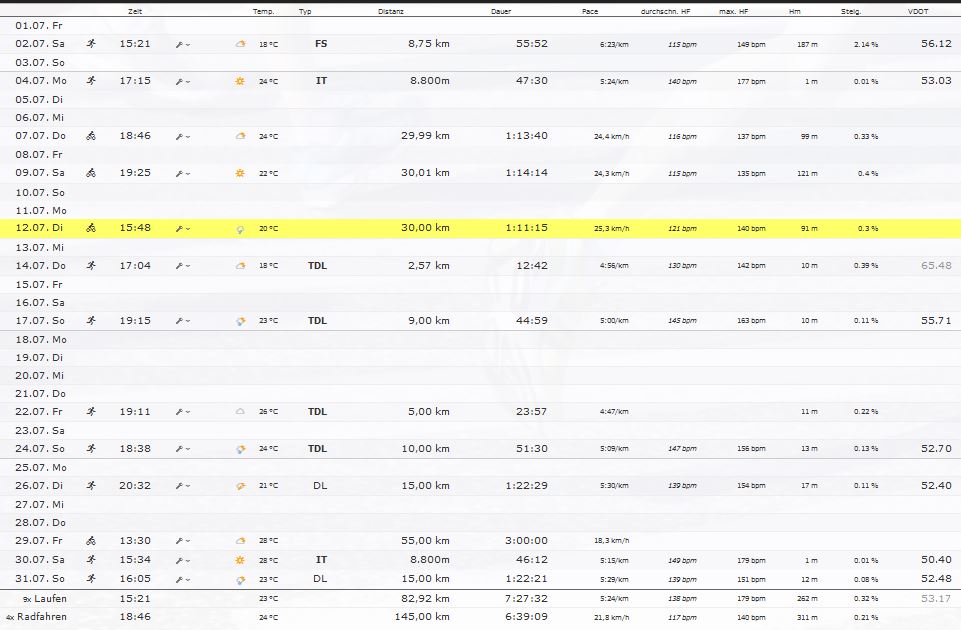The width and height of the screenshot is (961, 630).
Task: Open the wrench dropdown for 02.07. activity
Action: point(182,45)
